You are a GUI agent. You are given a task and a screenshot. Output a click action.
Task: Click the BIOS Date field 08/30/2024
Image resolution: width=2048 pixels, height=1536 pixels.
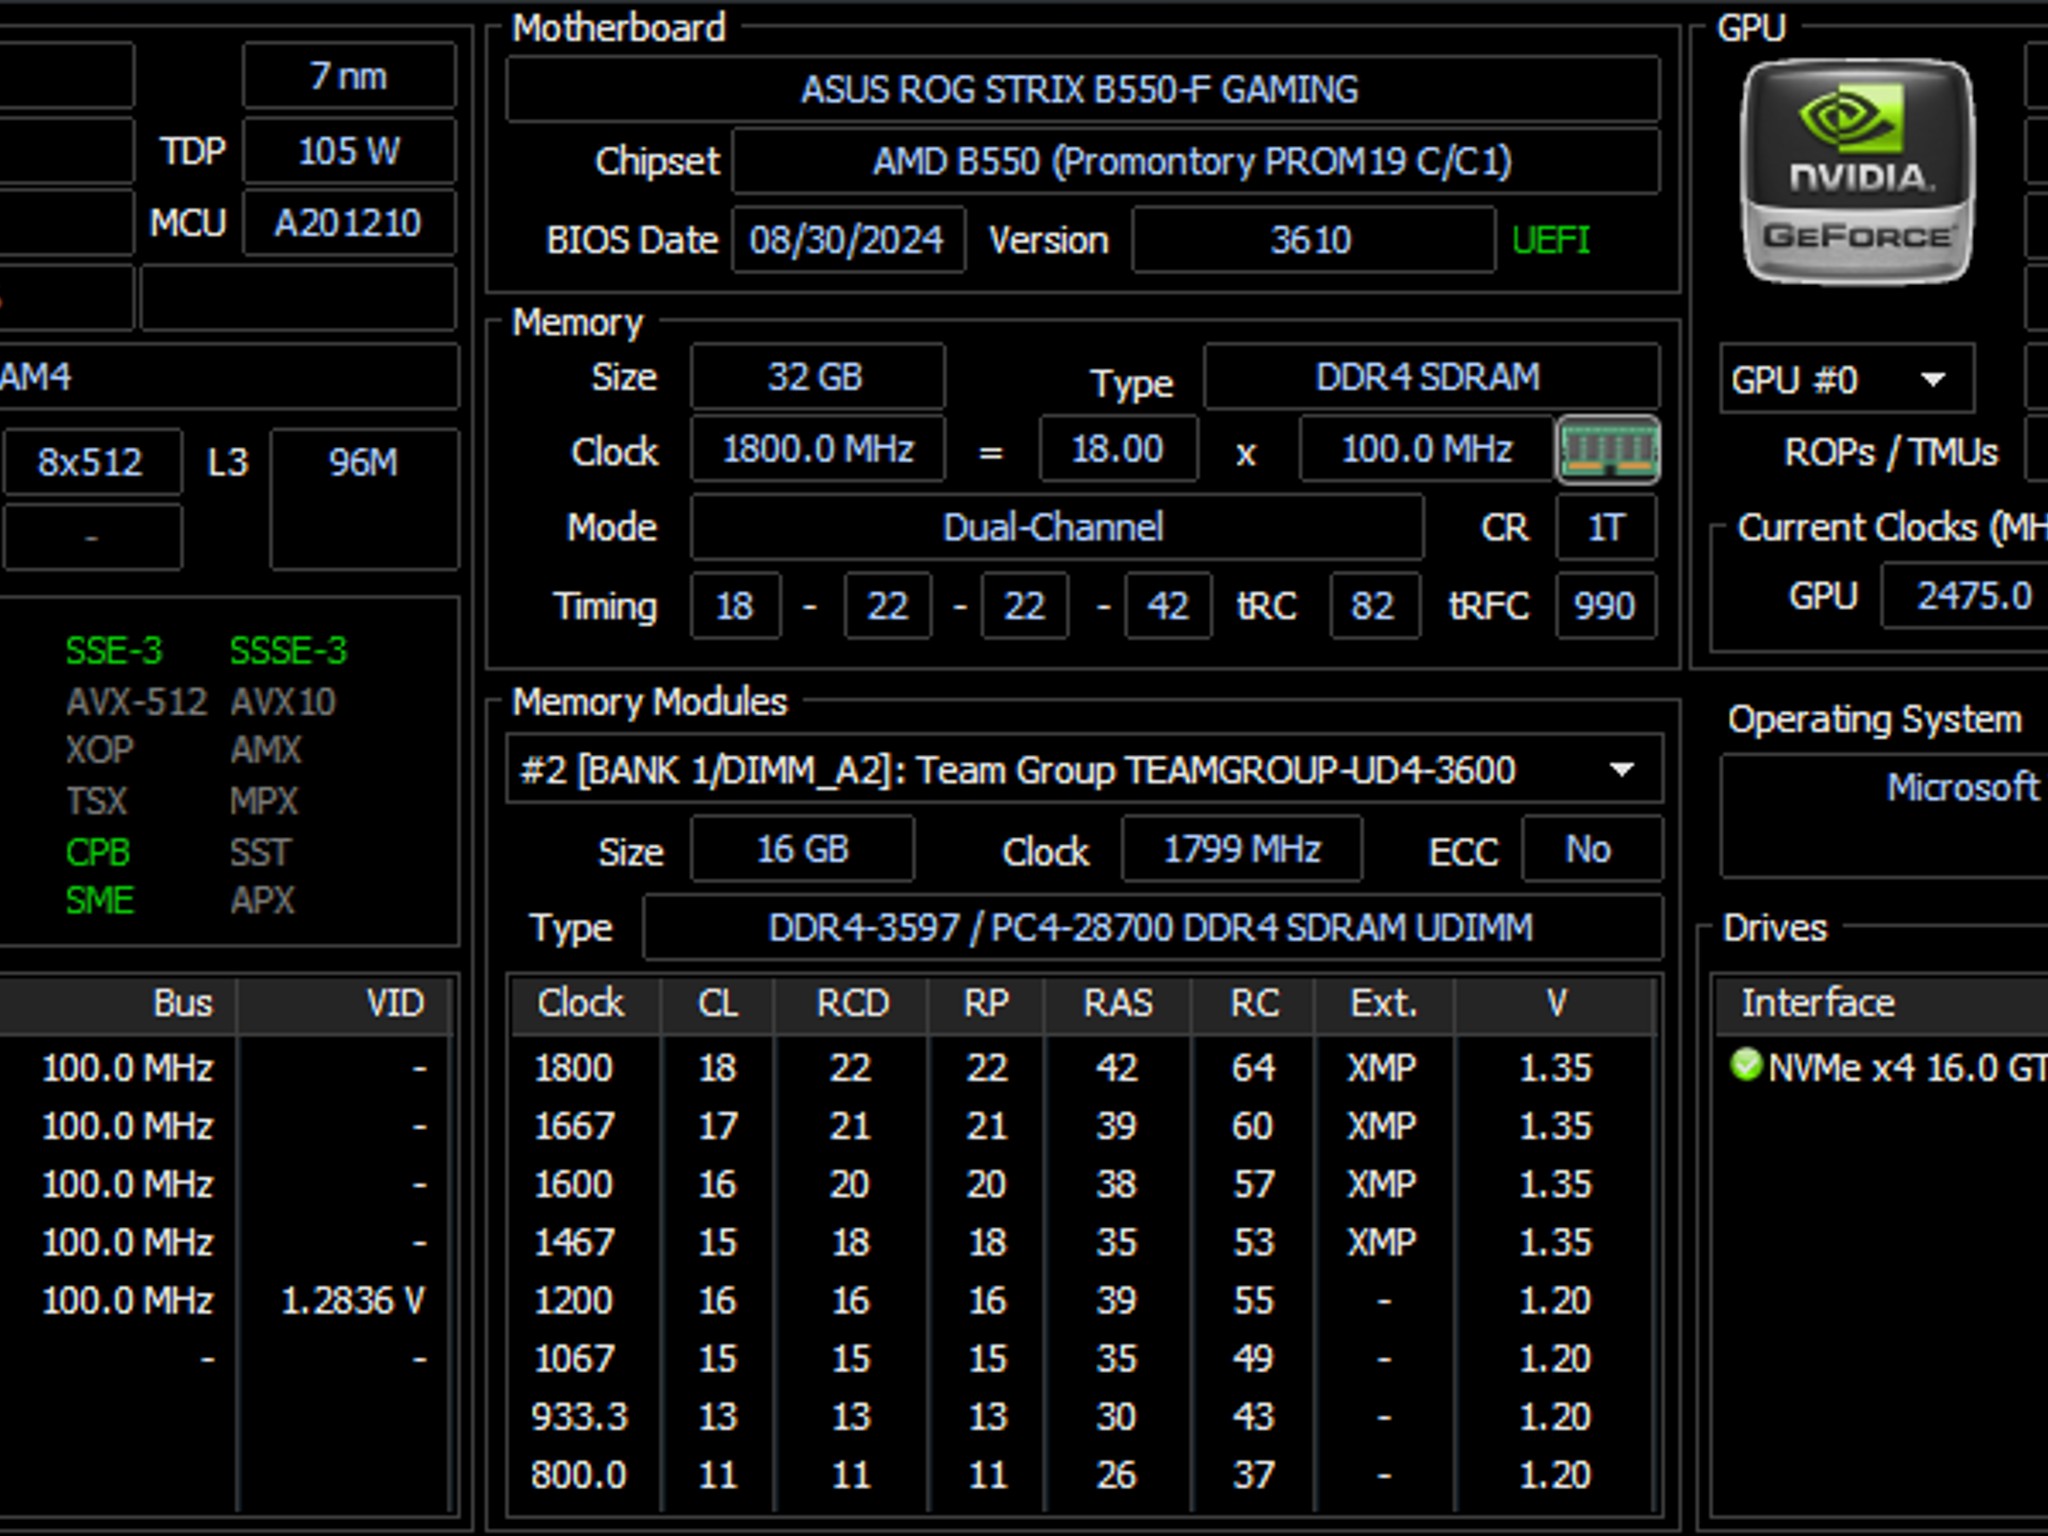848,240
